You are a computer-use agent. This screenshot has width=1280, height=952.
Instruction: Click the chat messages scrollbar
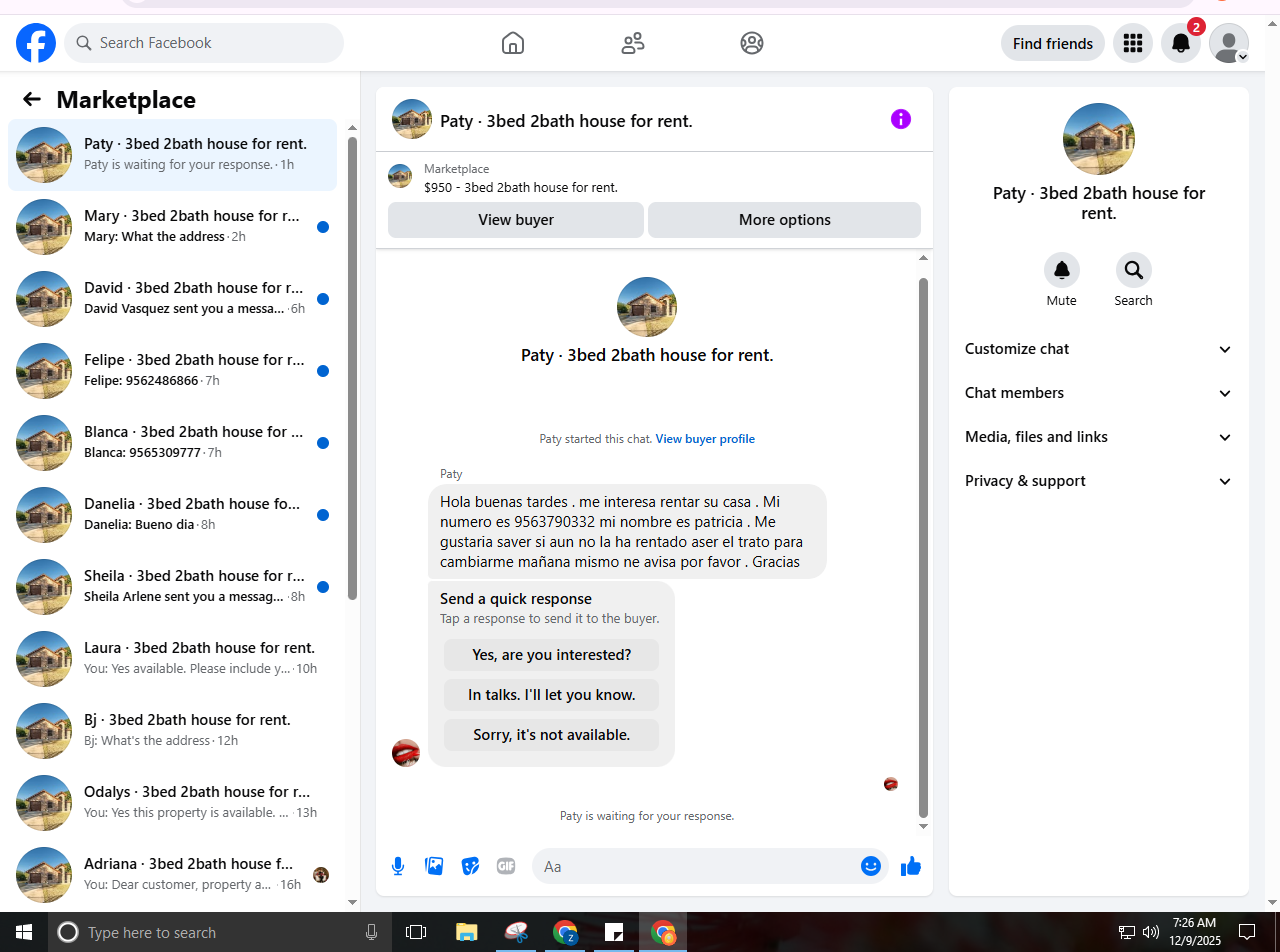click(x=924, y=548)
